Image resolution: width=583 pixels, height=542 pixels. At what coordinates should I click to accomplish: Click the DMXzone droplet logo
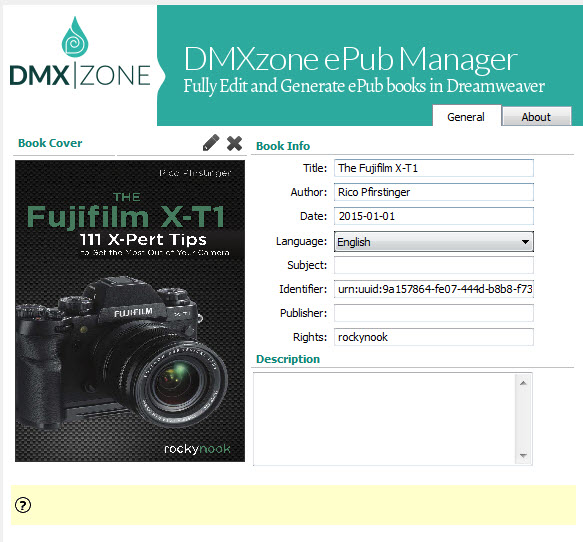click(75, 36)
